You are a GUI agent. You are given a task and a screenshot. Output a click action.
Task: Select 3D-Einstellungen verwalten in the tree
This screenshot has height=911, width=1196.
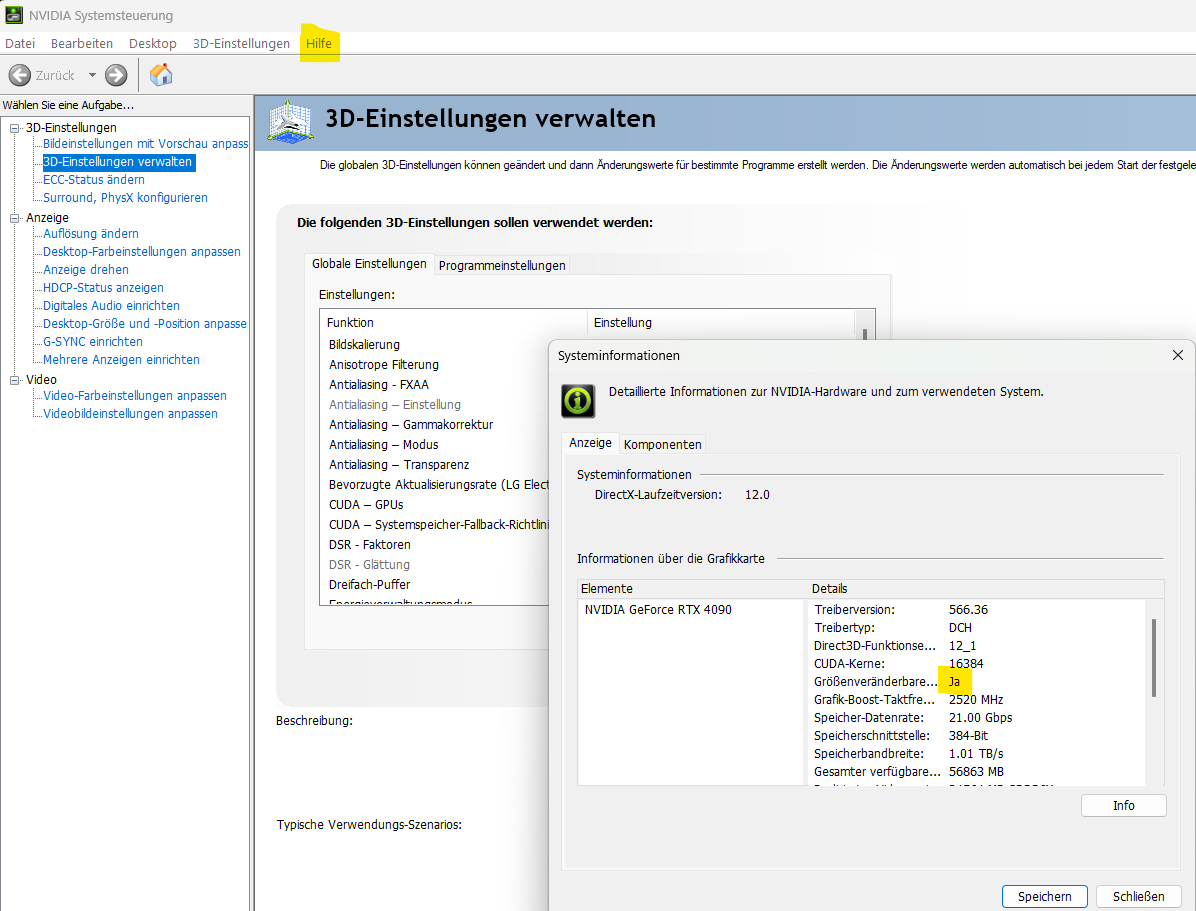(117, 162)
